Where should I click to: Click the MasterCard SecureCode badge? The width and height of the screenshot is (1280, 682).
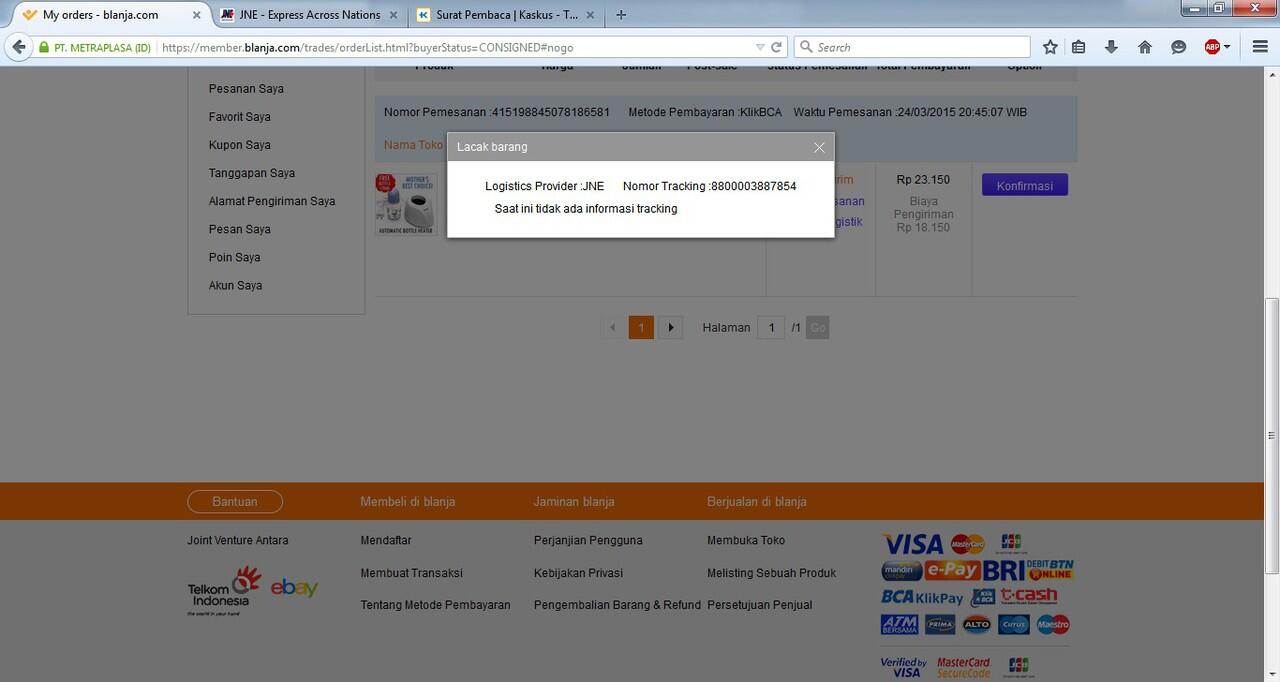tap(964, 667)
